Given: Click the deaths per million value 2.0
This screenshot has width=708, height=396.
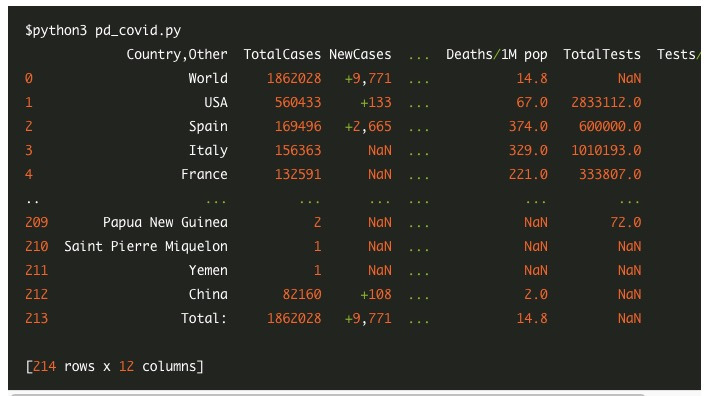Looking at the screenshot, I should pos(536,294).
